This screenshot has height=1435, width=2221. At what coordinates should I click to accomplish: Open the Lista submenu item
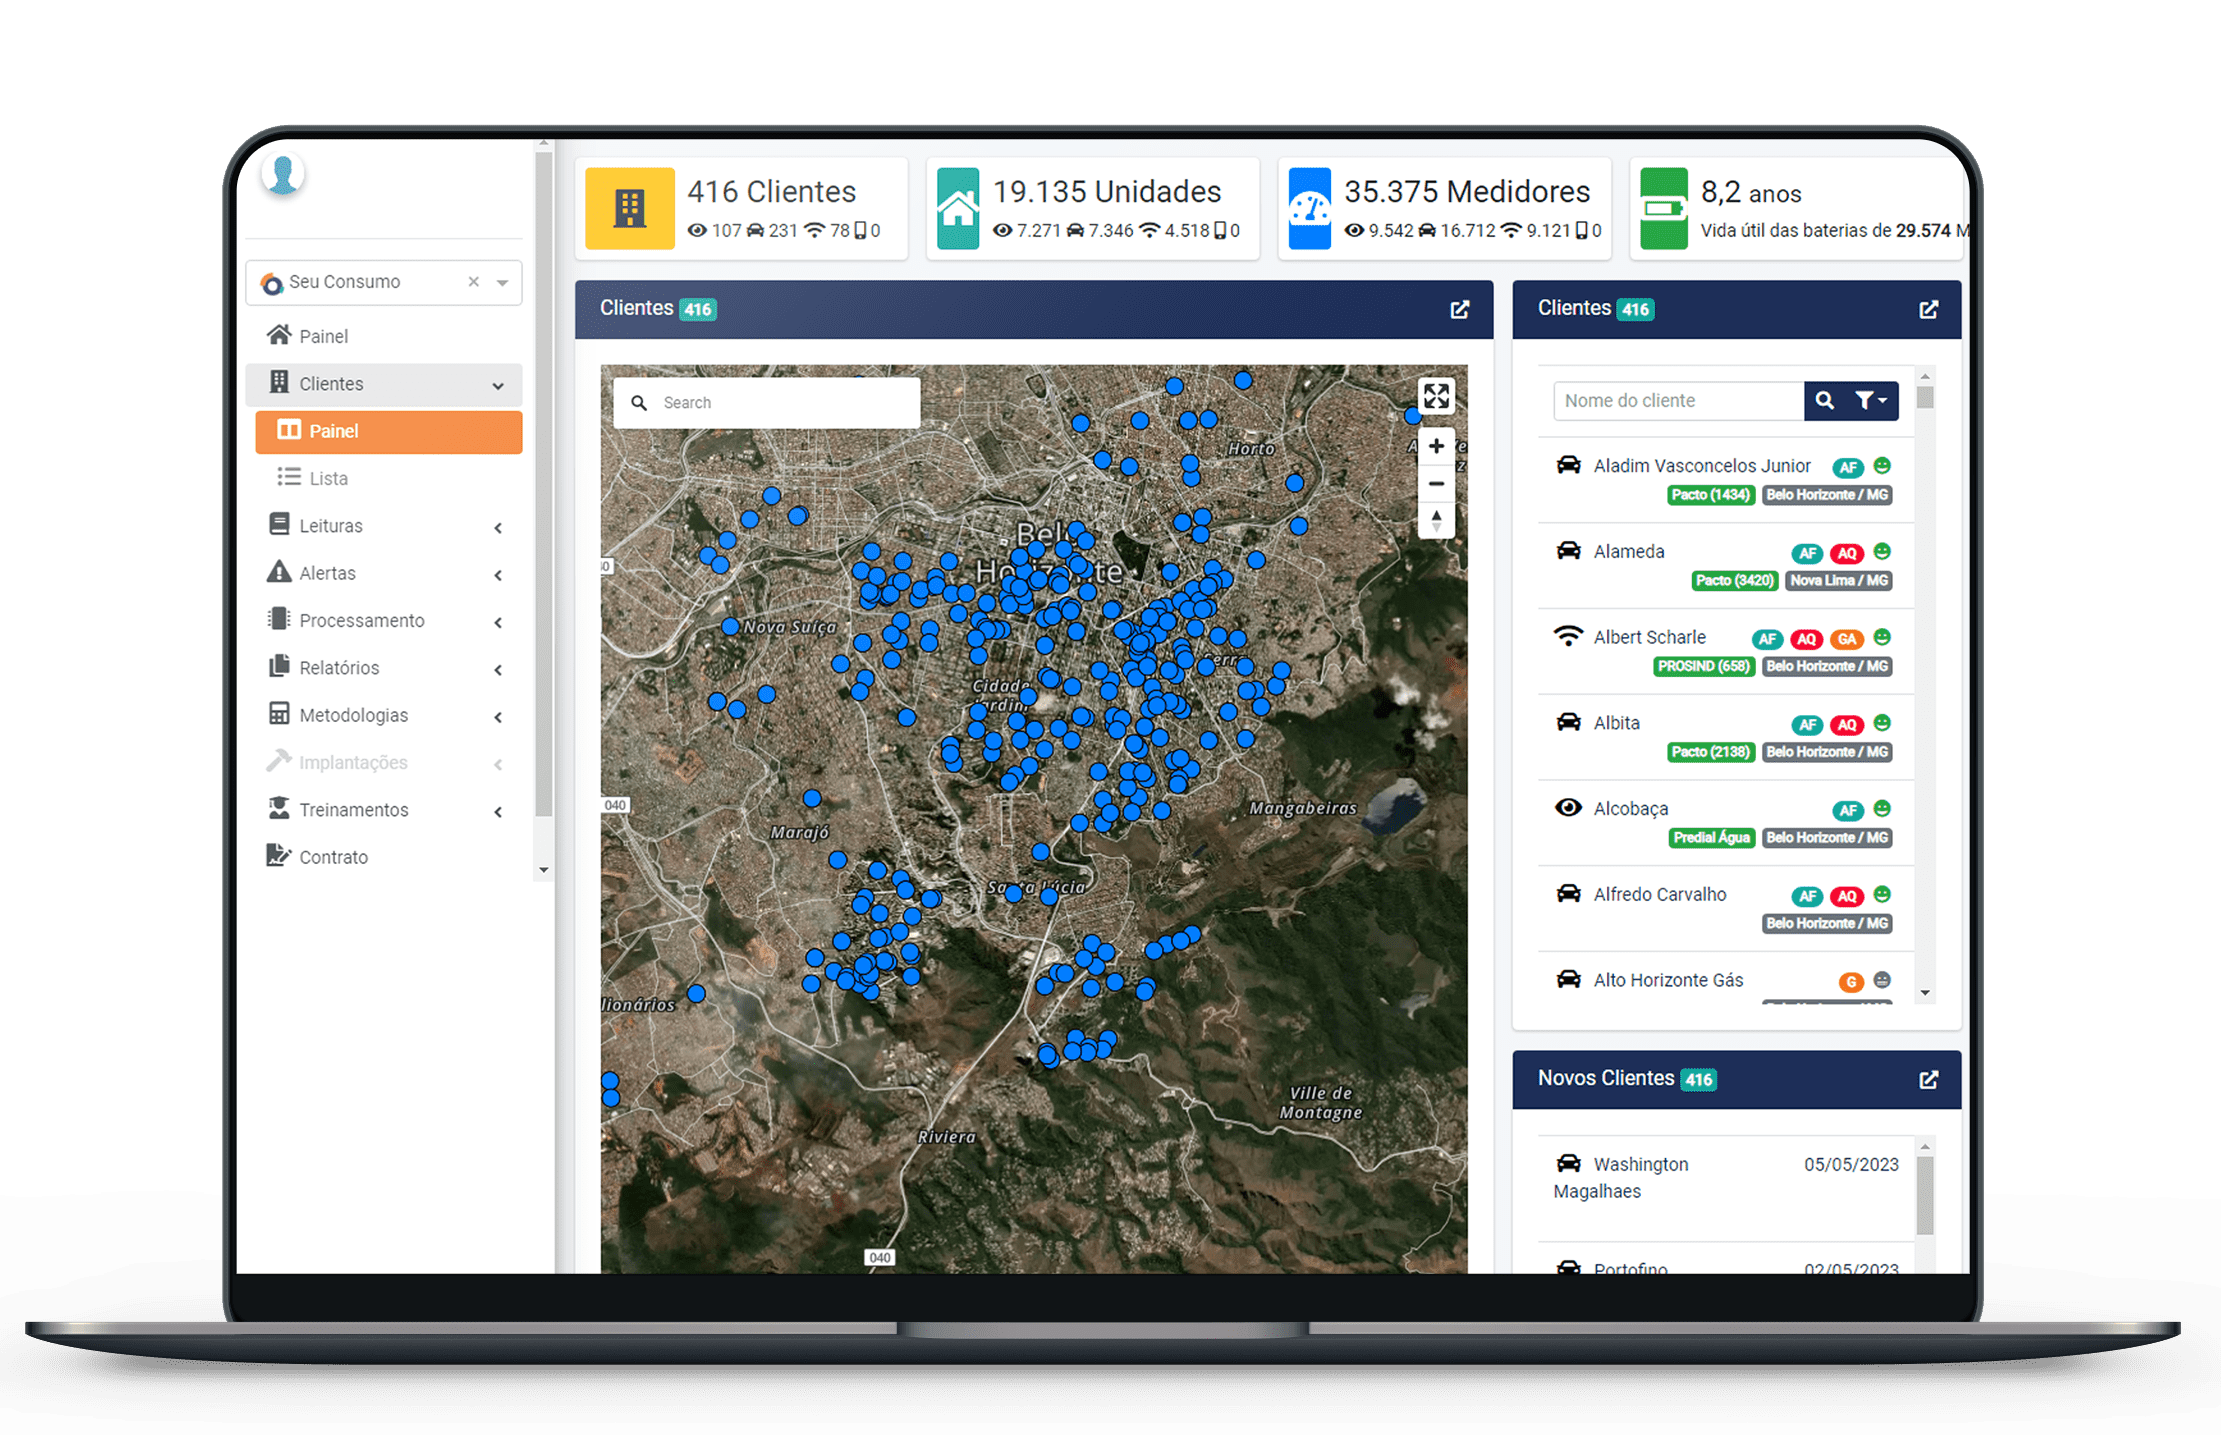click(389, 478)
